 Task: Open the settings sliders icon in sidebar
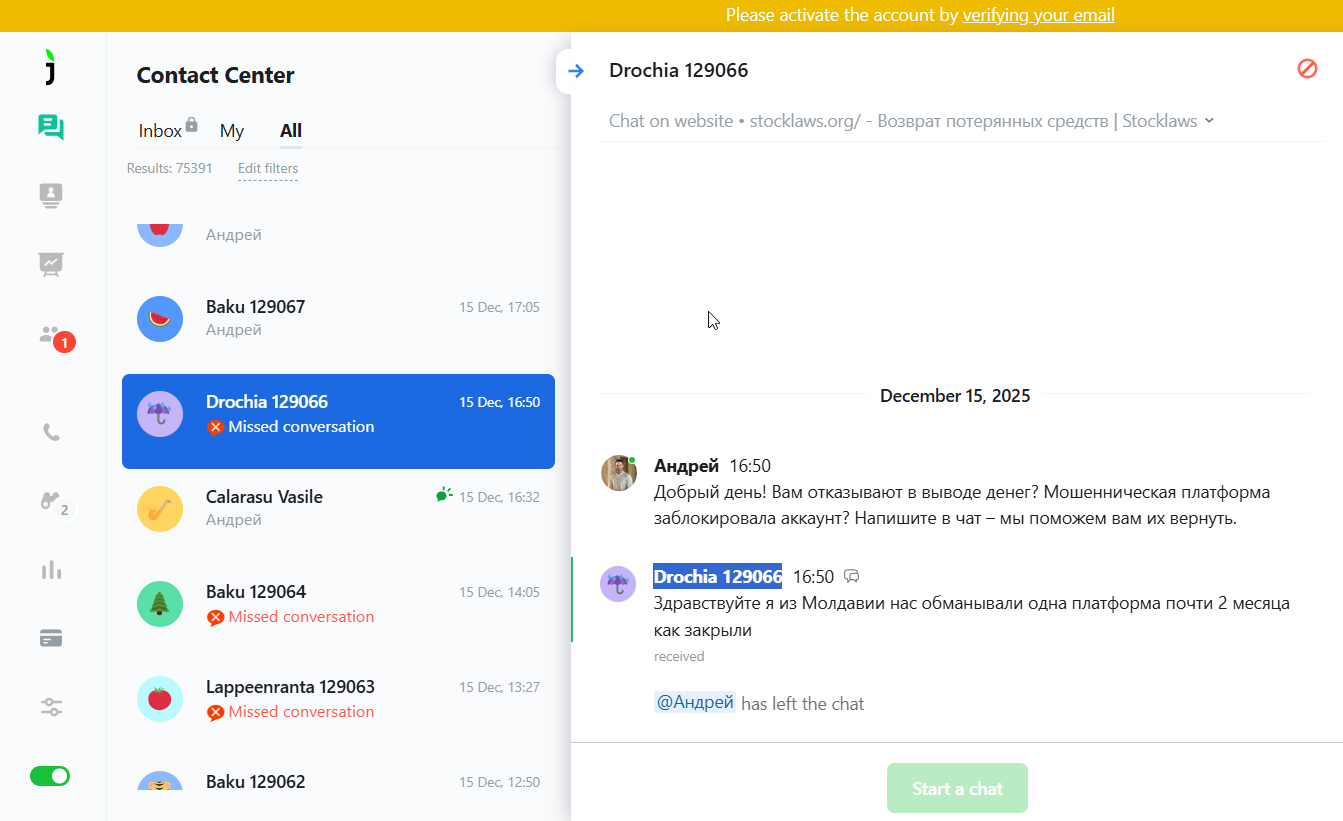coord(51,707)
